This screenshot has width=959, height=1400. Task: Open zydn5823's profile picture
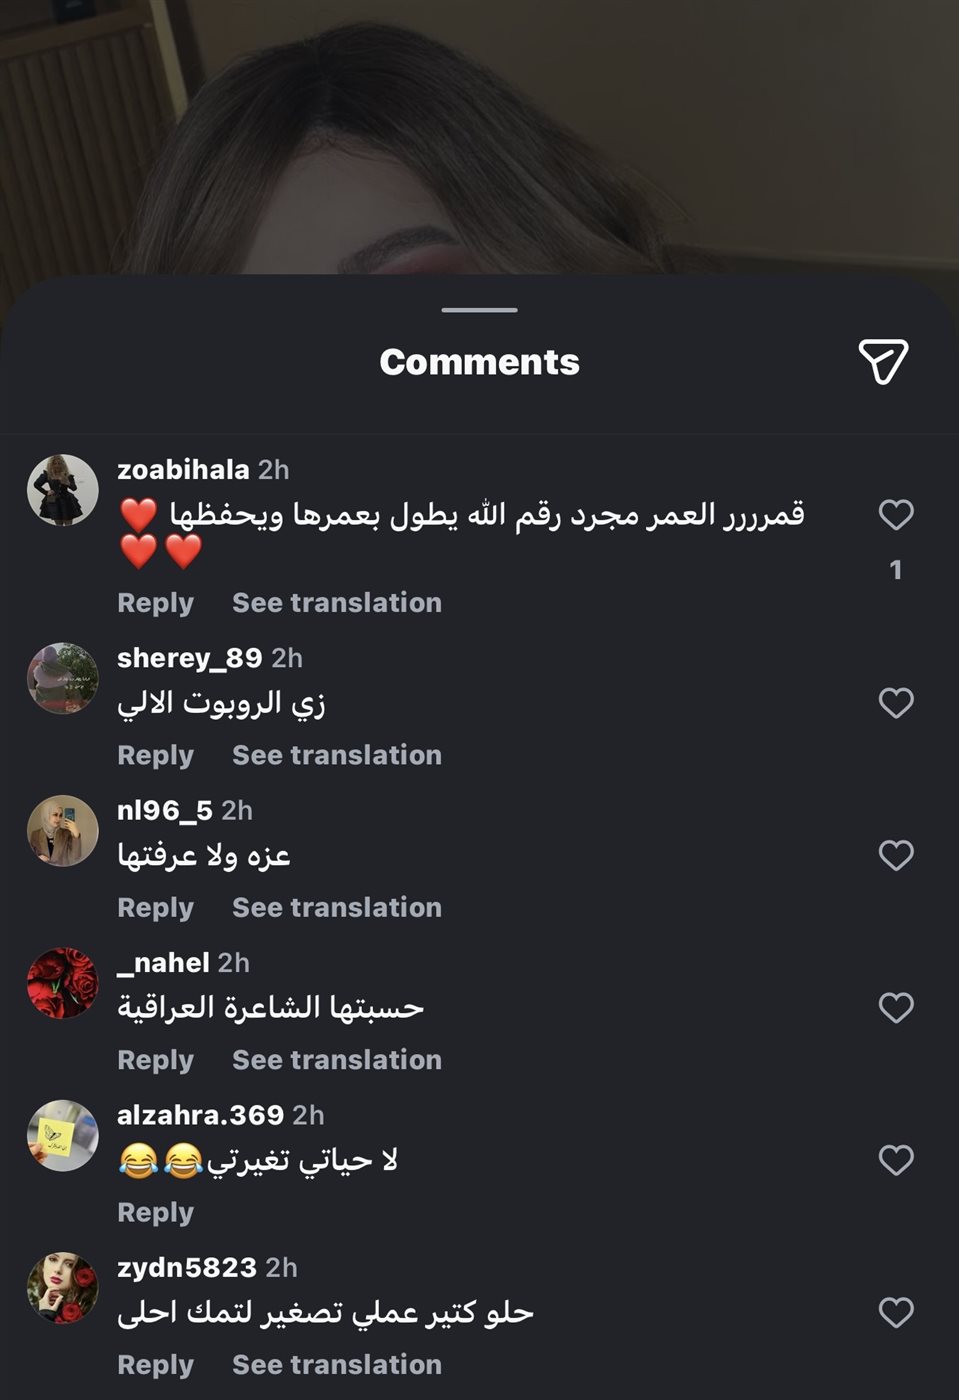click(63, 1288)
